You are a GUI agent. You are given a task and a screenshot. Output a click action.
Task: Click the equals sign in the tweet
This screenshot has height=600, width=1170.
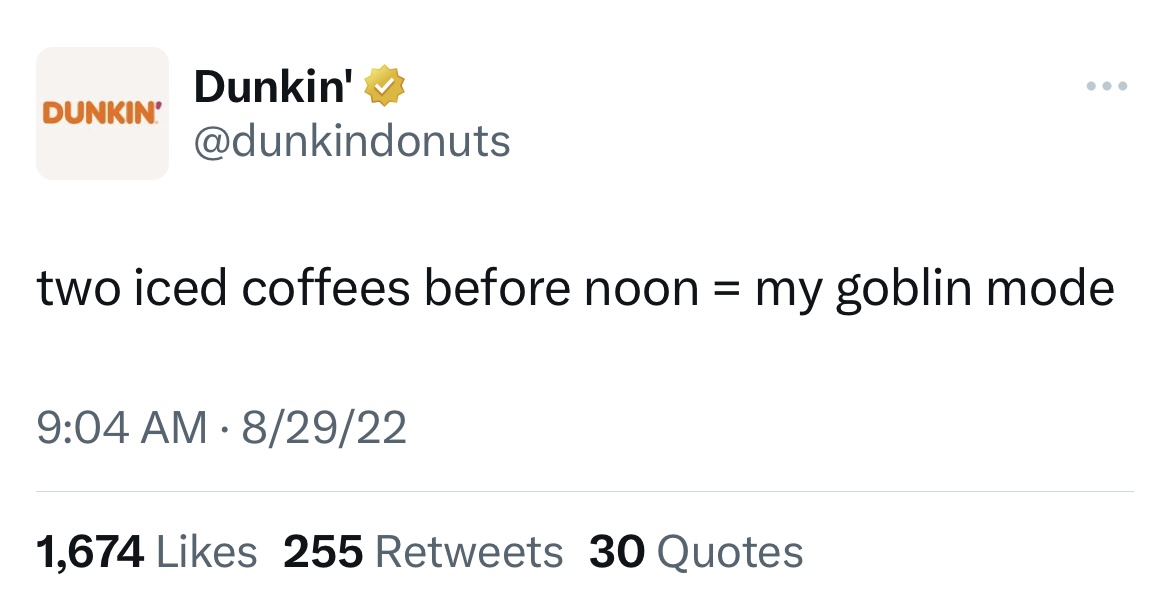click(727, 290)
